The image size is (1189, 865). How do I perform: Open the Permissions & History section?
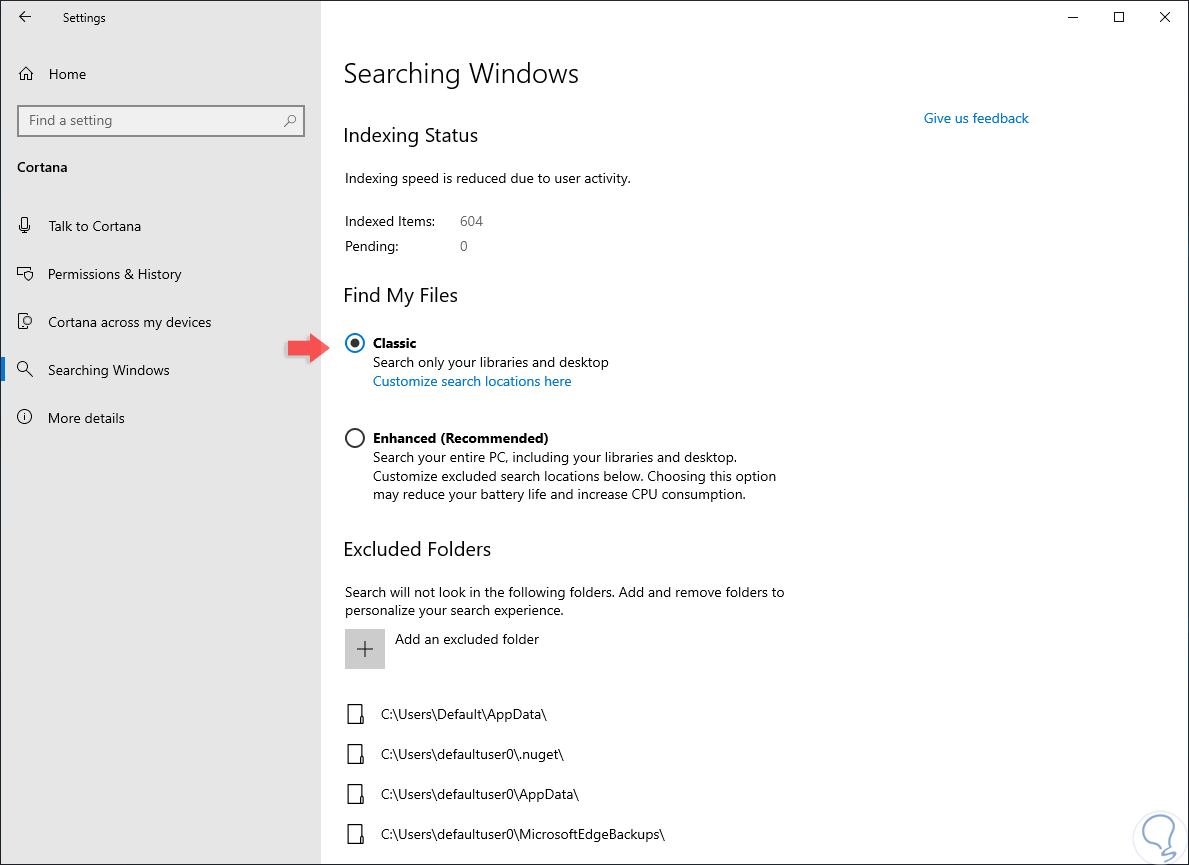[x=114, y=274]
